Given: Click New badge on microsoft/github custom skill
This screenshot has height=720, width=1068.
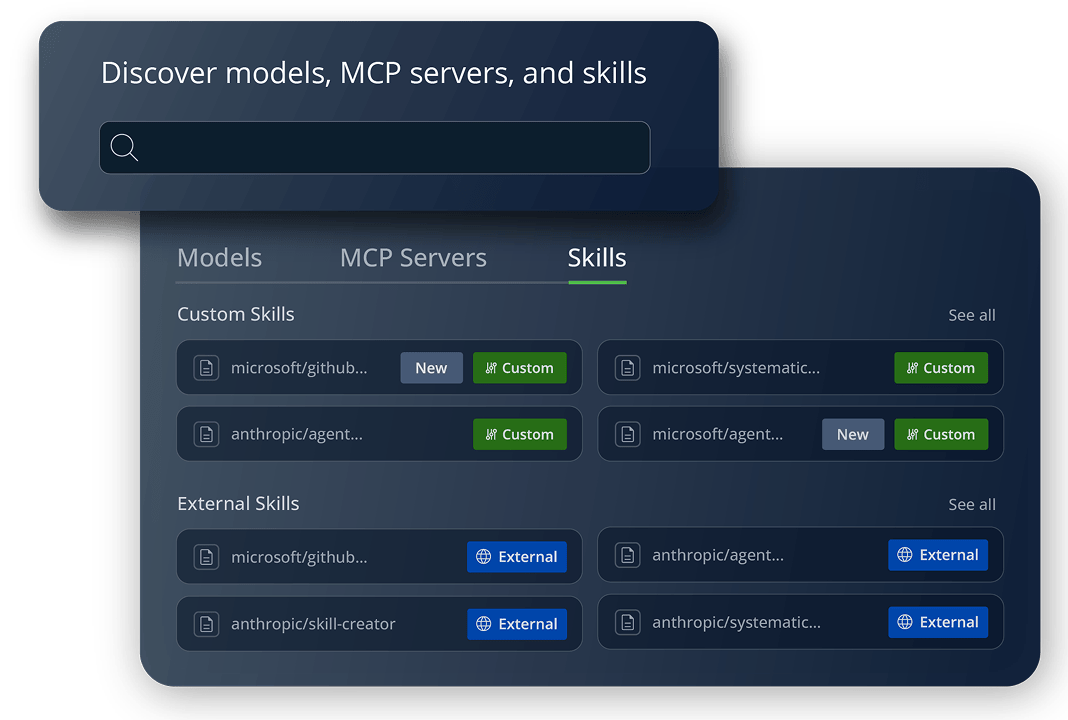Looking at the screenshot, I should (431, 368).
